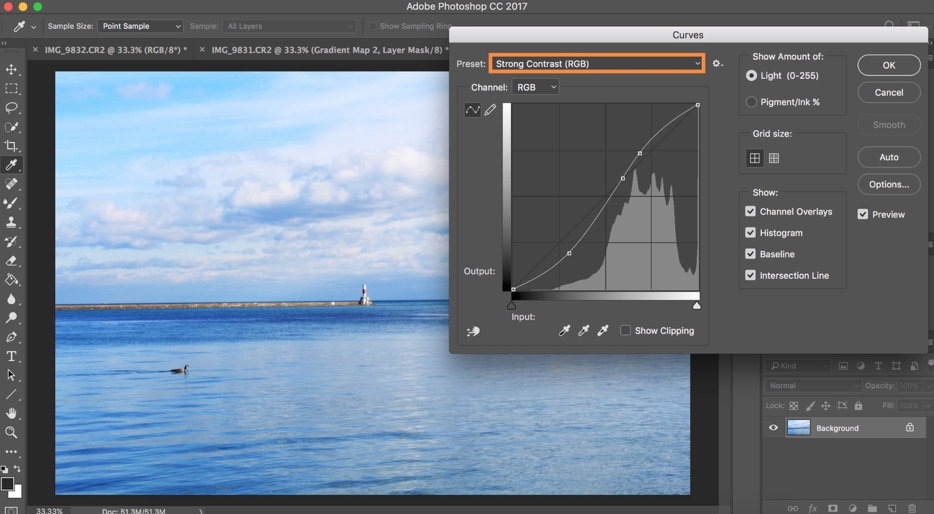Select Light (0-255) radio option
934x514 pixels.
(751, 76)
